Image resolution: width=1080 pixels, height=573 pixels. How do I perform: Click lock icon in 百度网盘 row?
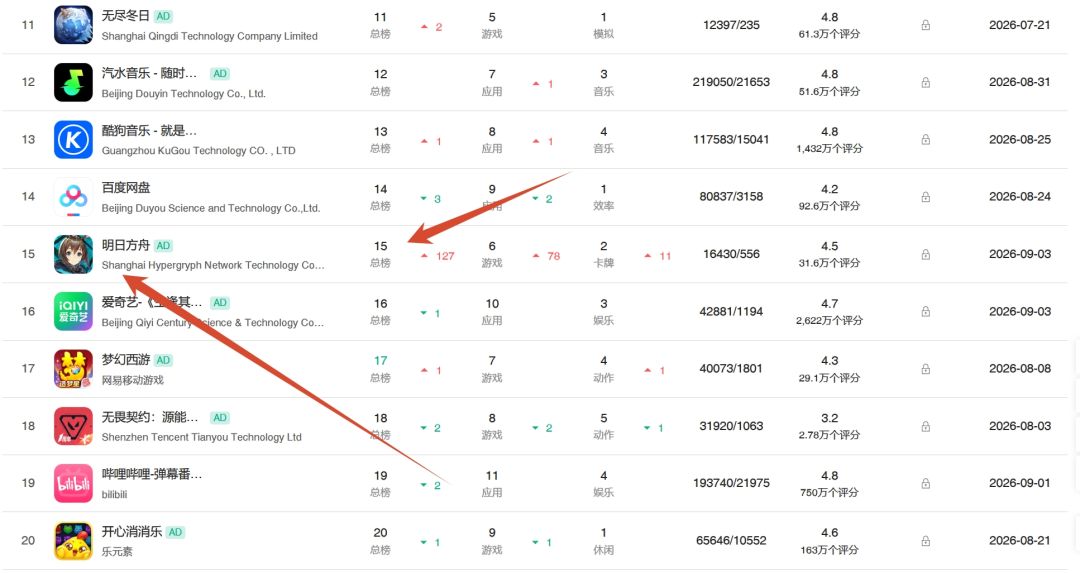tap(926, 197)
